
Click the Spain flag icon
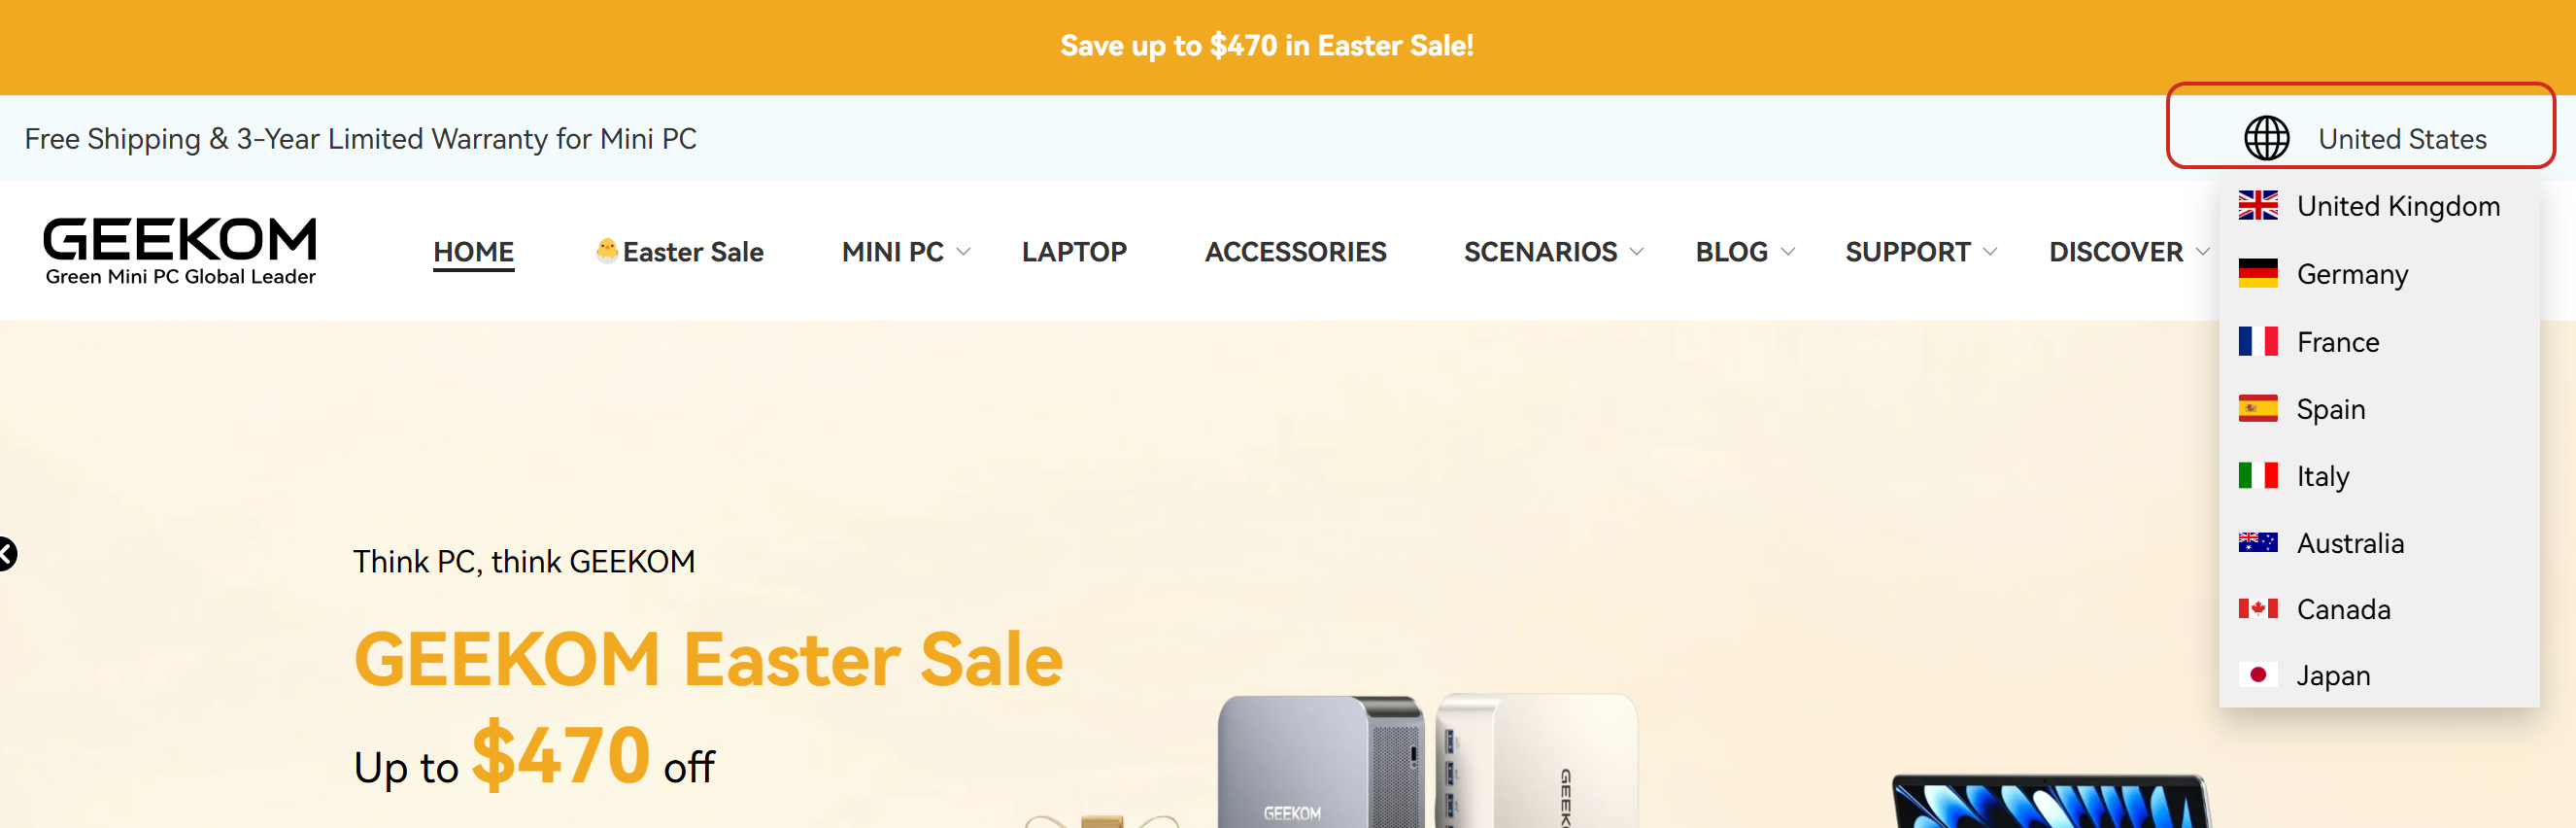click(2257, 408)
